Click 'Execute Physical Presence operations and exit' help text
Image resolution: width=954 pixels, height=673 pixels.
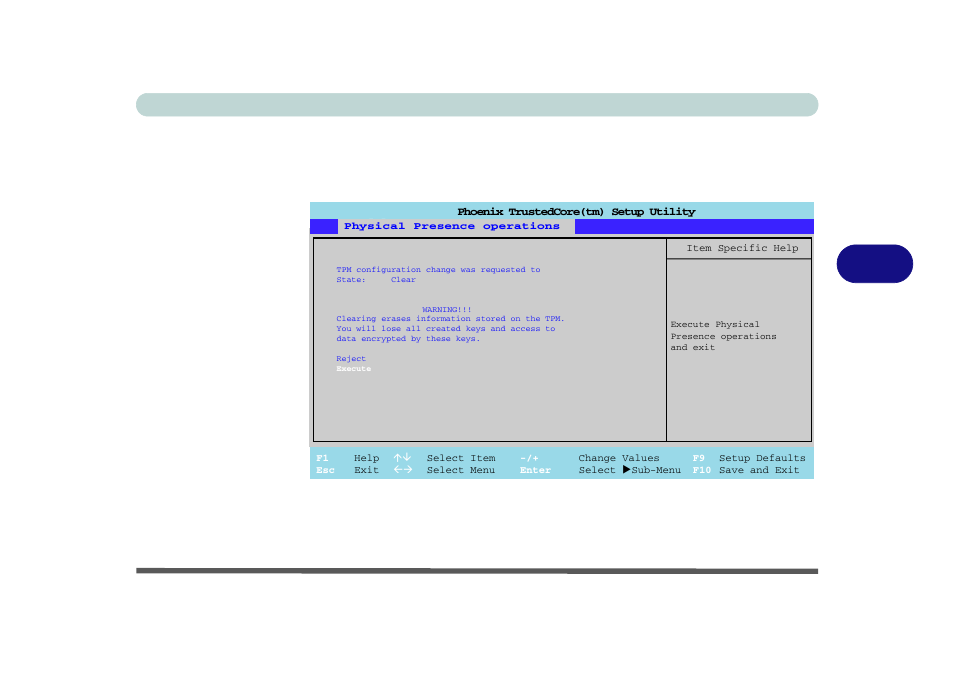723,336
